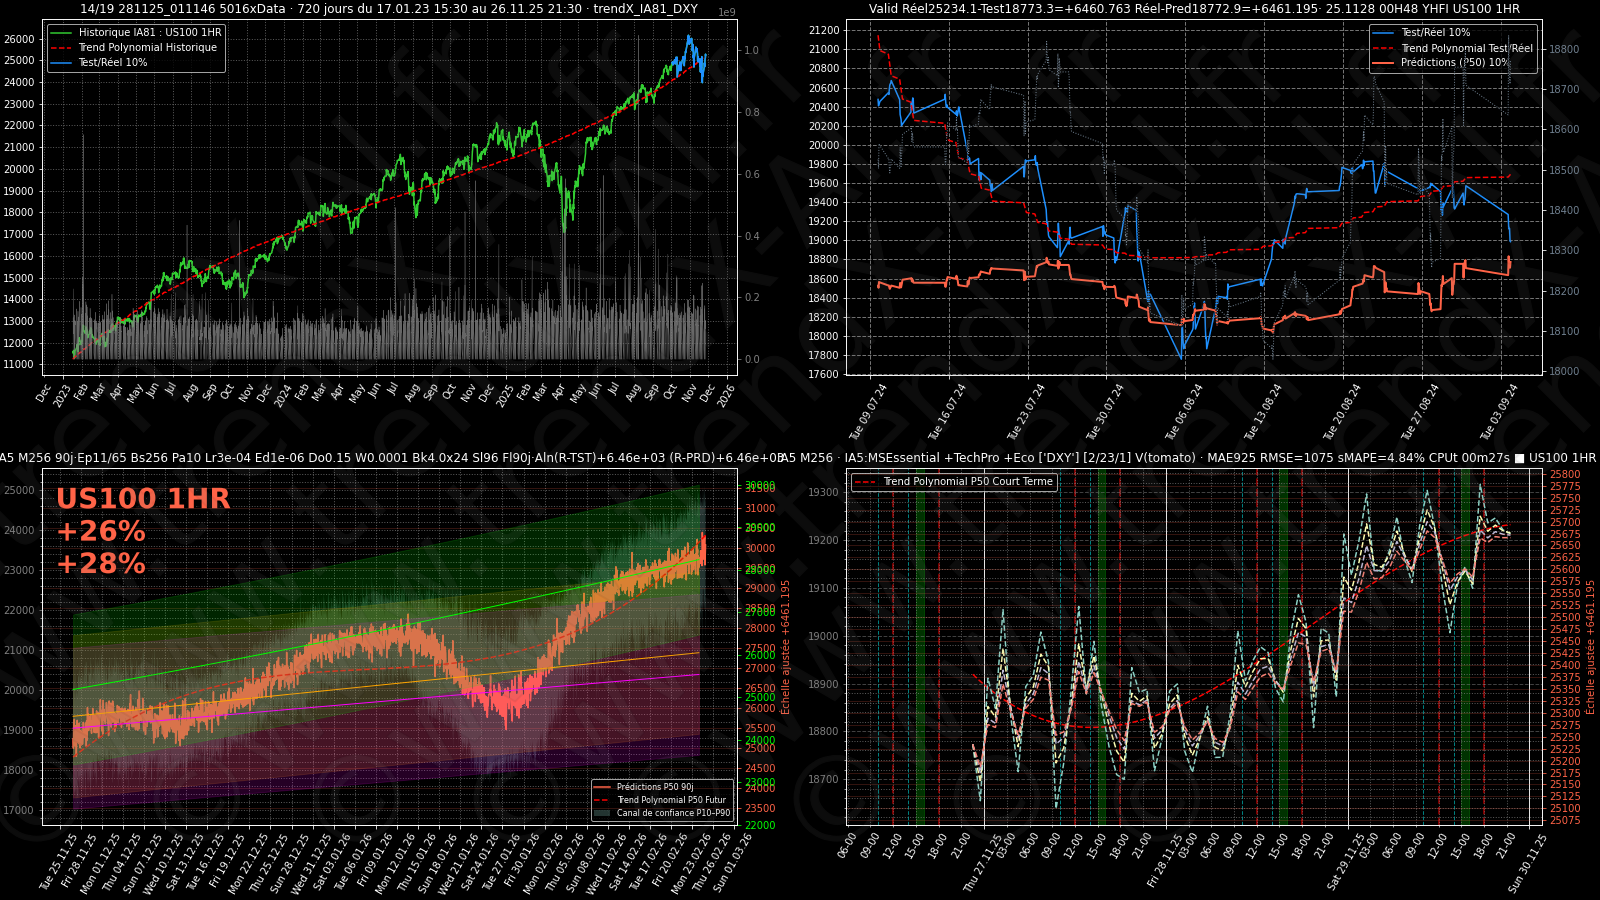Screen dimensions: 1600x900
Task: Click the large US100 1HR label
Action: [143, 499]
